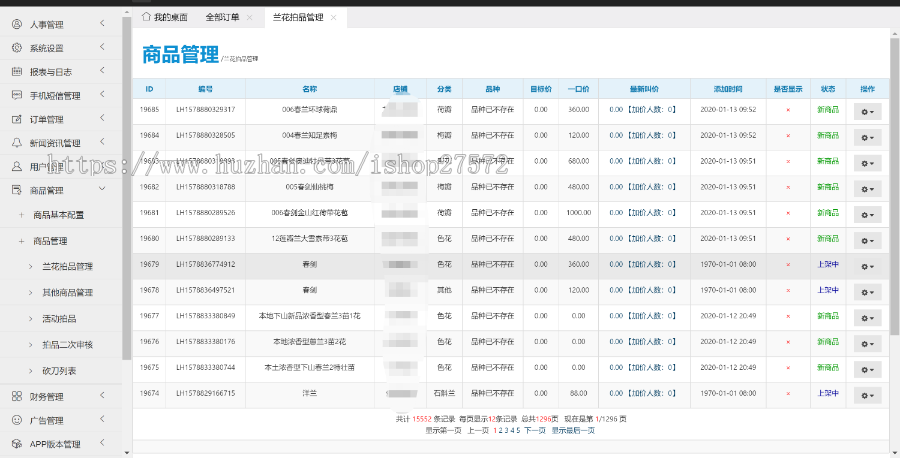Viewport: 900px width, 458px height.
Task: Jump to 显示最后一页 link
Action: (573, 430)
